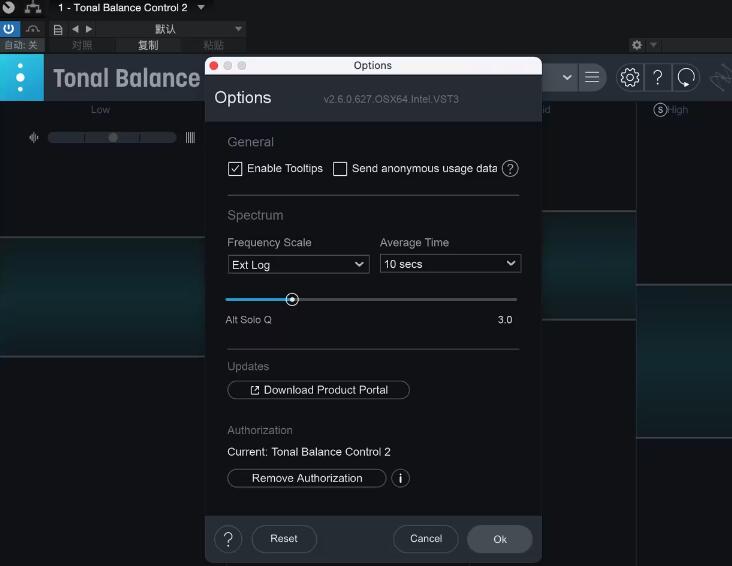Click Remove Authorization button

(307, 478)
